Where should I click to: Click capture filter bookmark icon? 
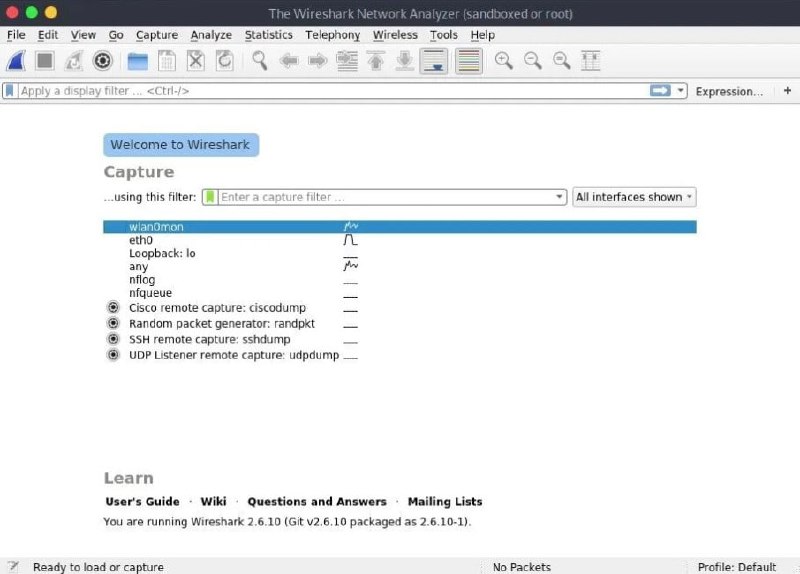[210, 197]
